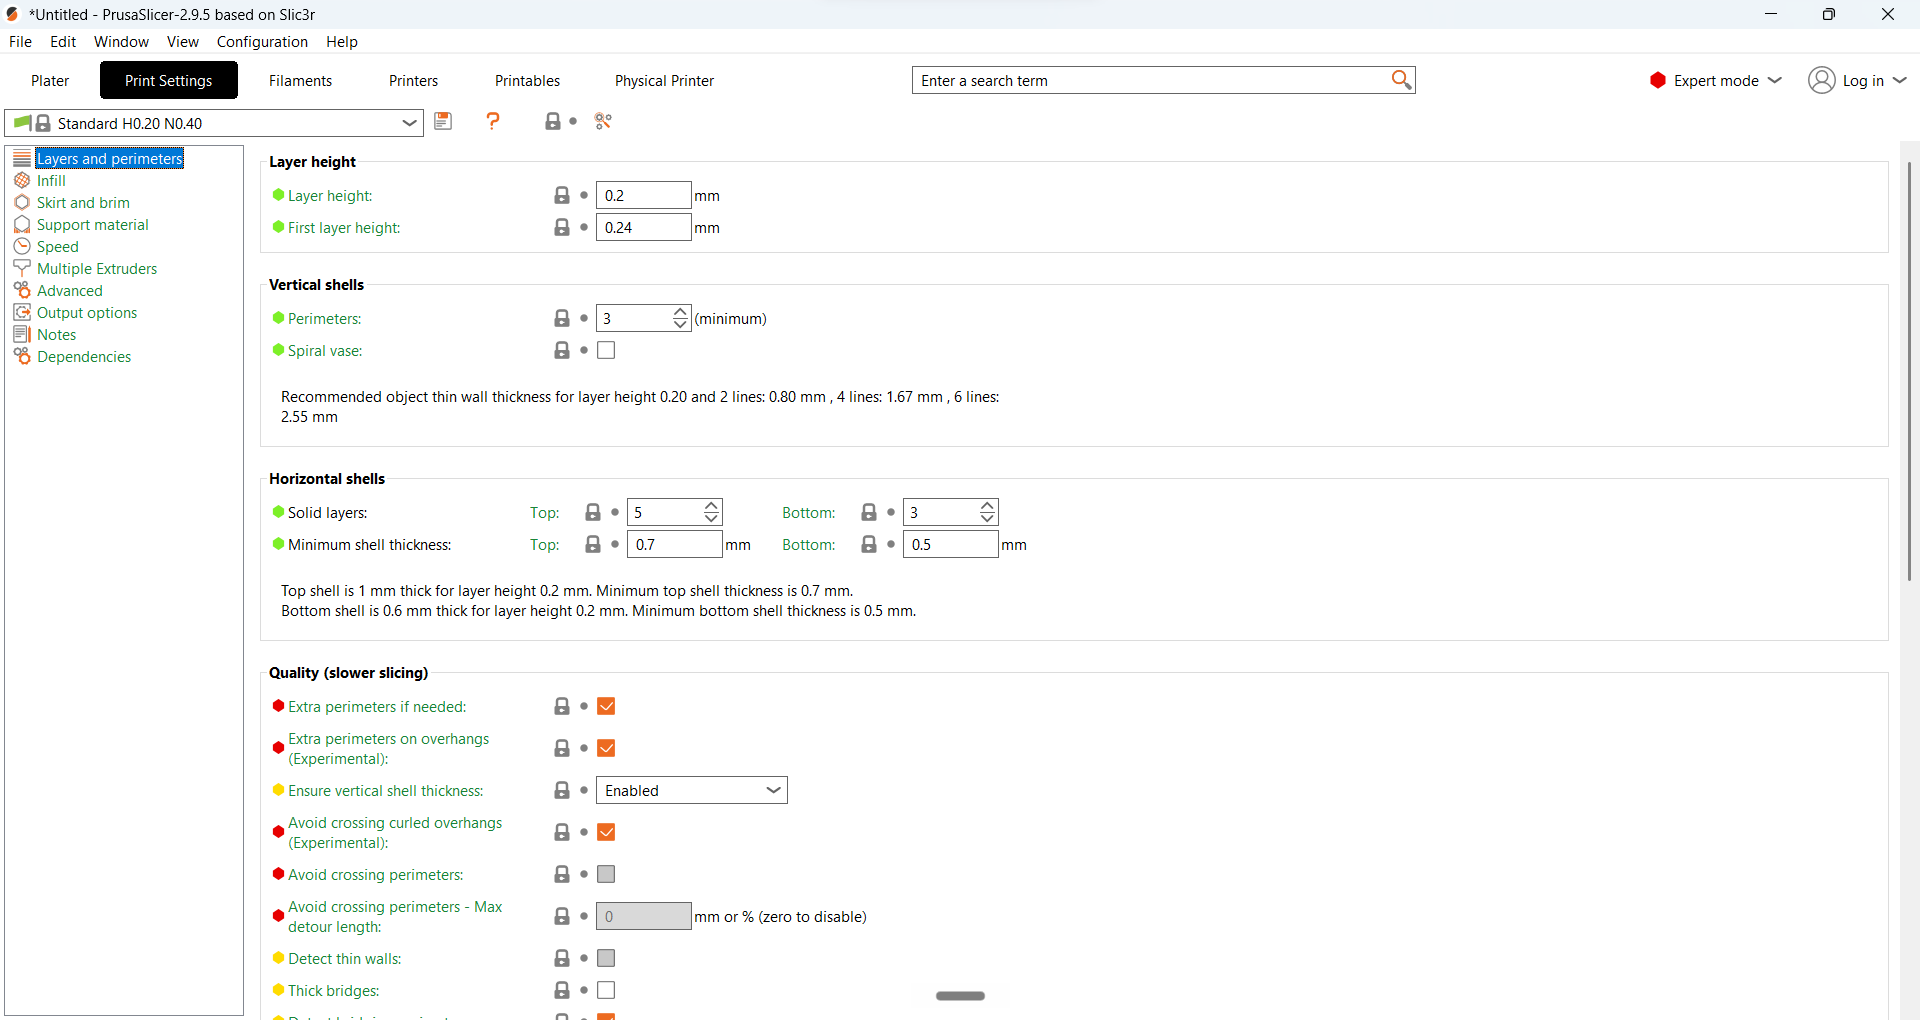1920x1020 pixels.
Task: Increase the Perimeters spinner value
Action: [680, 312]
